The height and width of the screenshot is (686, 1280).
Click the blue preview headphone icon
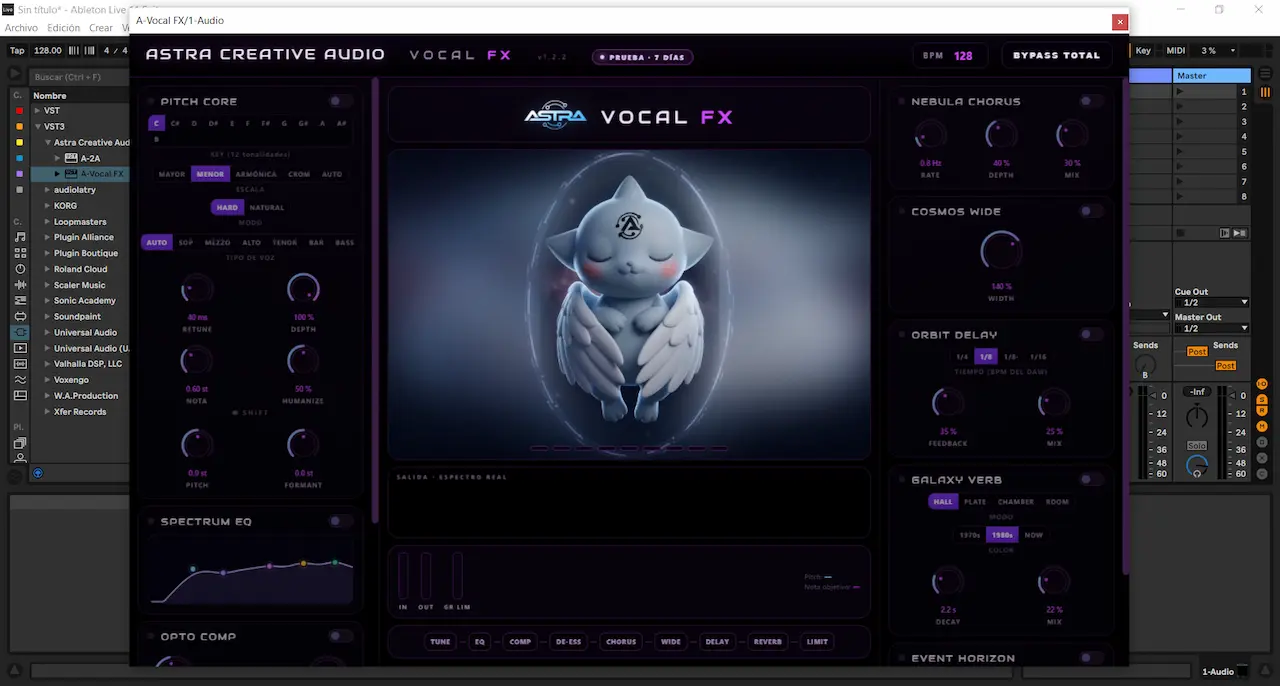[x=38, y=473]
